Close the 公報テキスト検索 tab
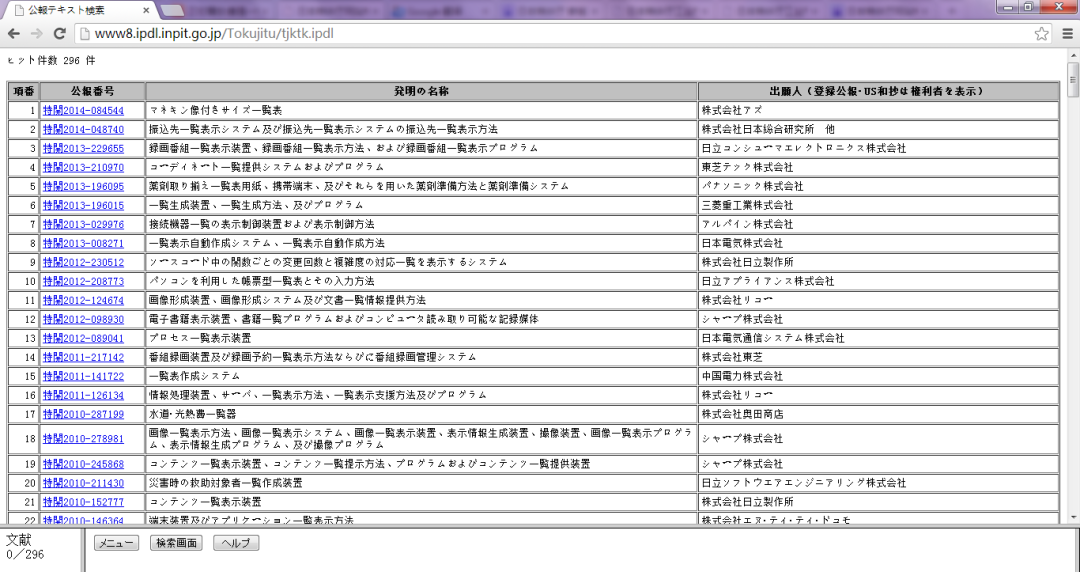Viewport: 1080px width, 572px height. pyautogui.click(x=146, y=11)
